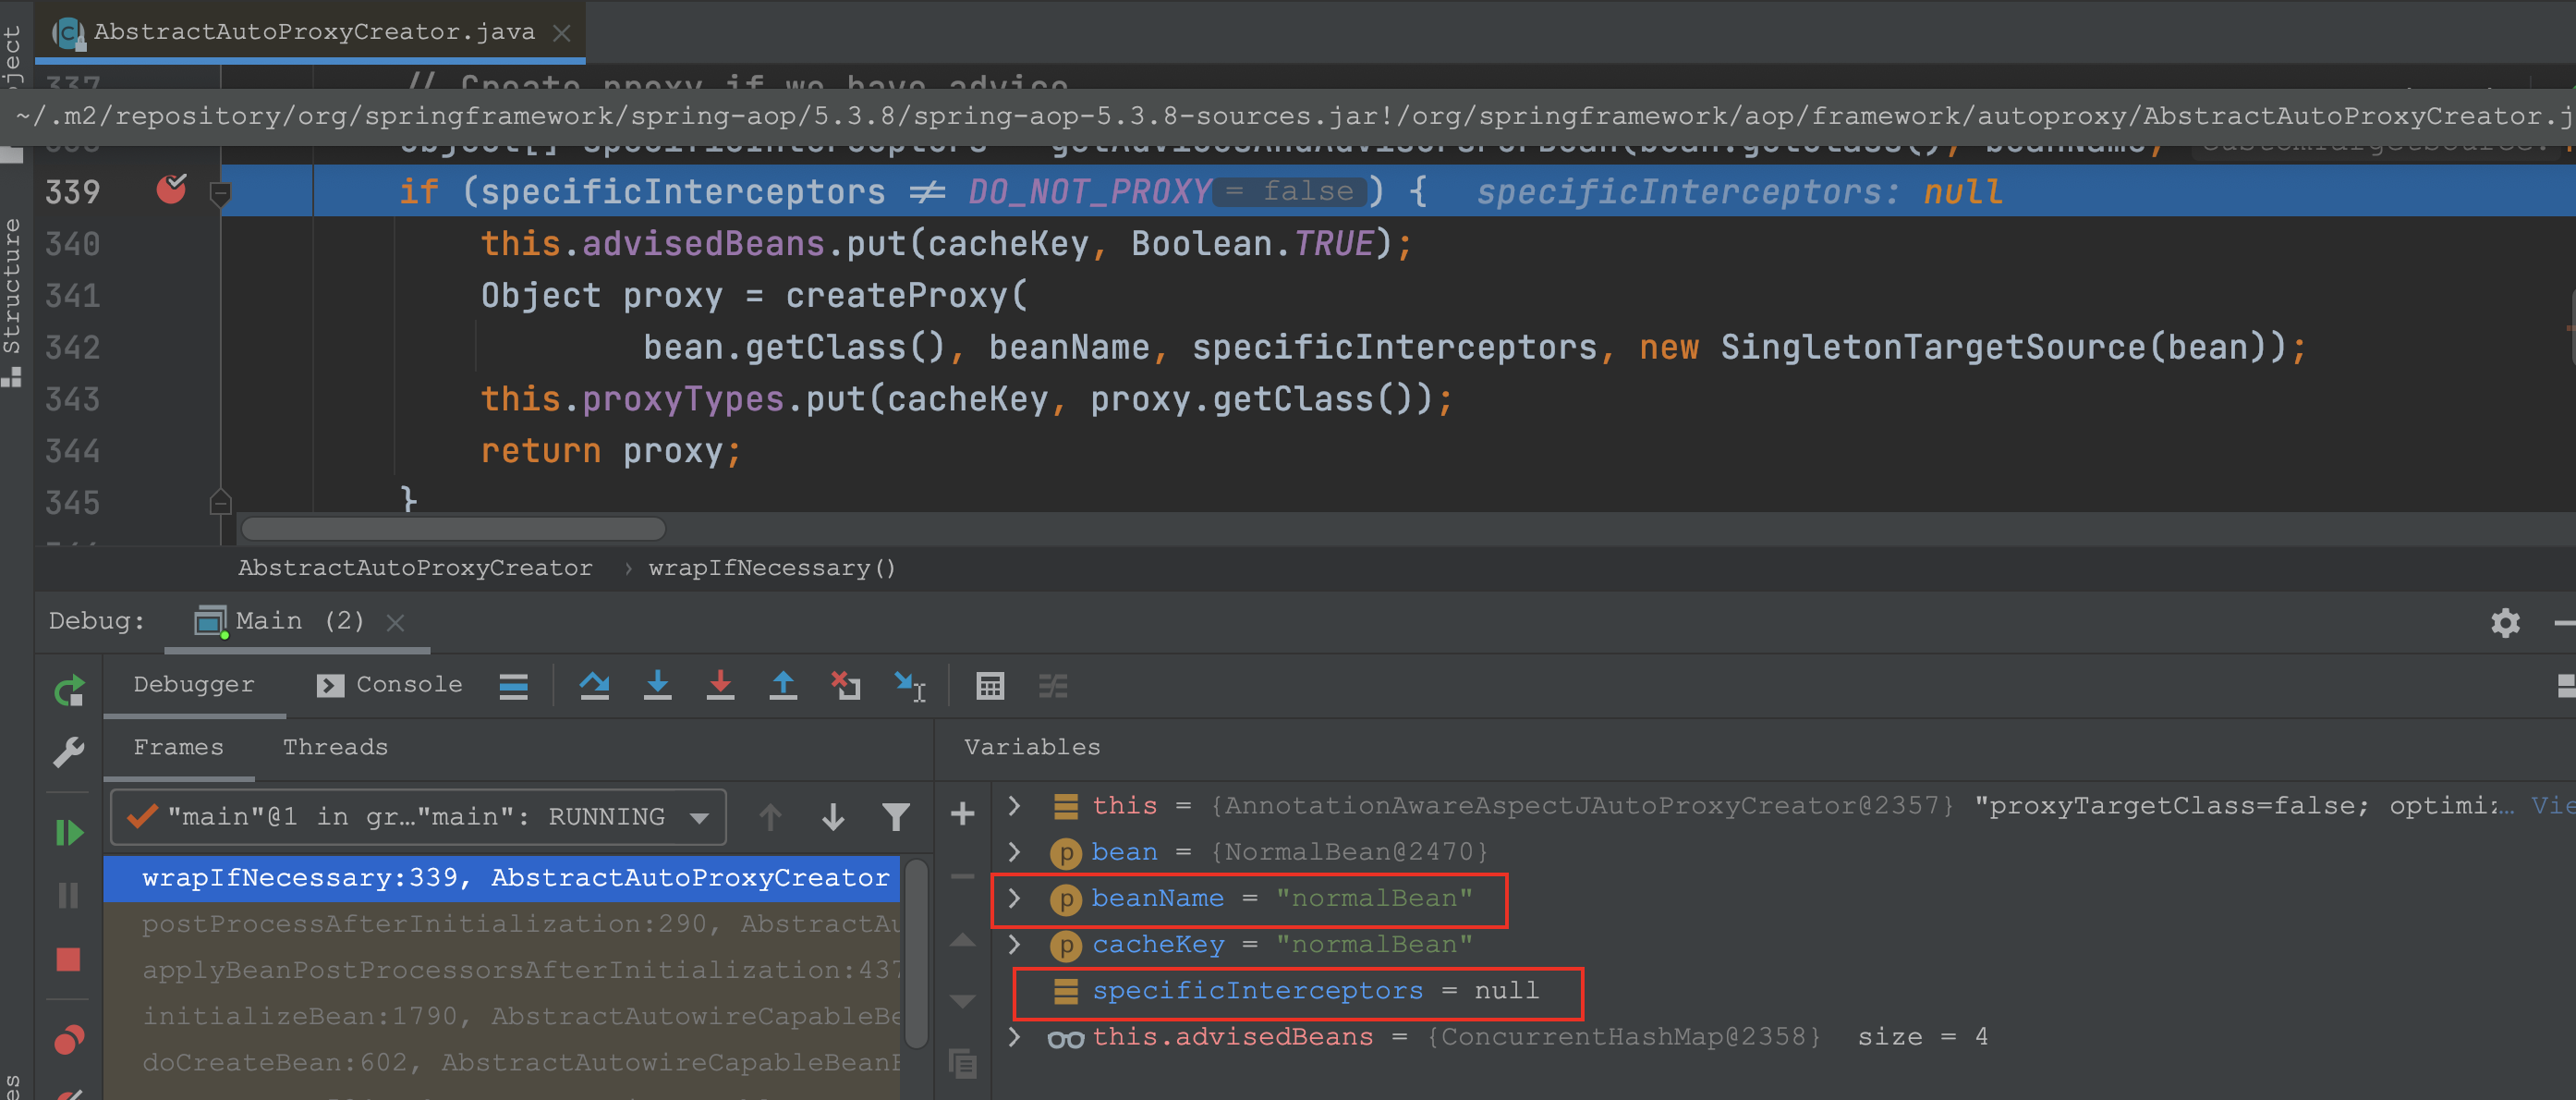Click the 'View' link in this row
This screenshot has height=1100, width=2576.
pyautogui.click(x=2552, y=805)
